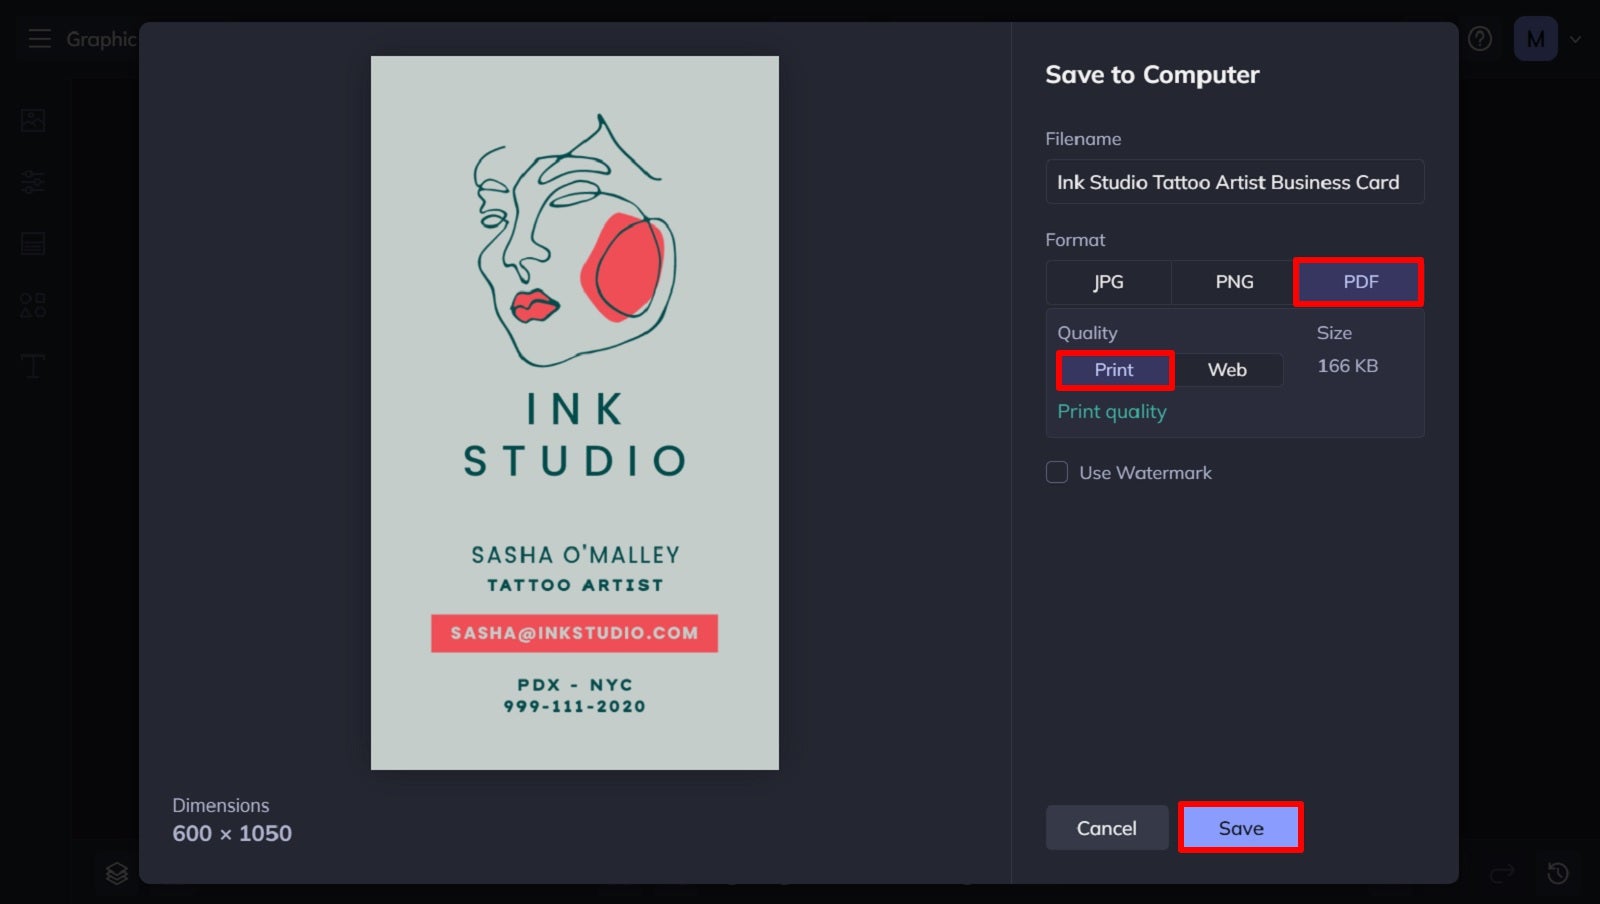The image size is (1600, 904).
Task: Click the Filename input field
Action: click(x=1234, y=182)
